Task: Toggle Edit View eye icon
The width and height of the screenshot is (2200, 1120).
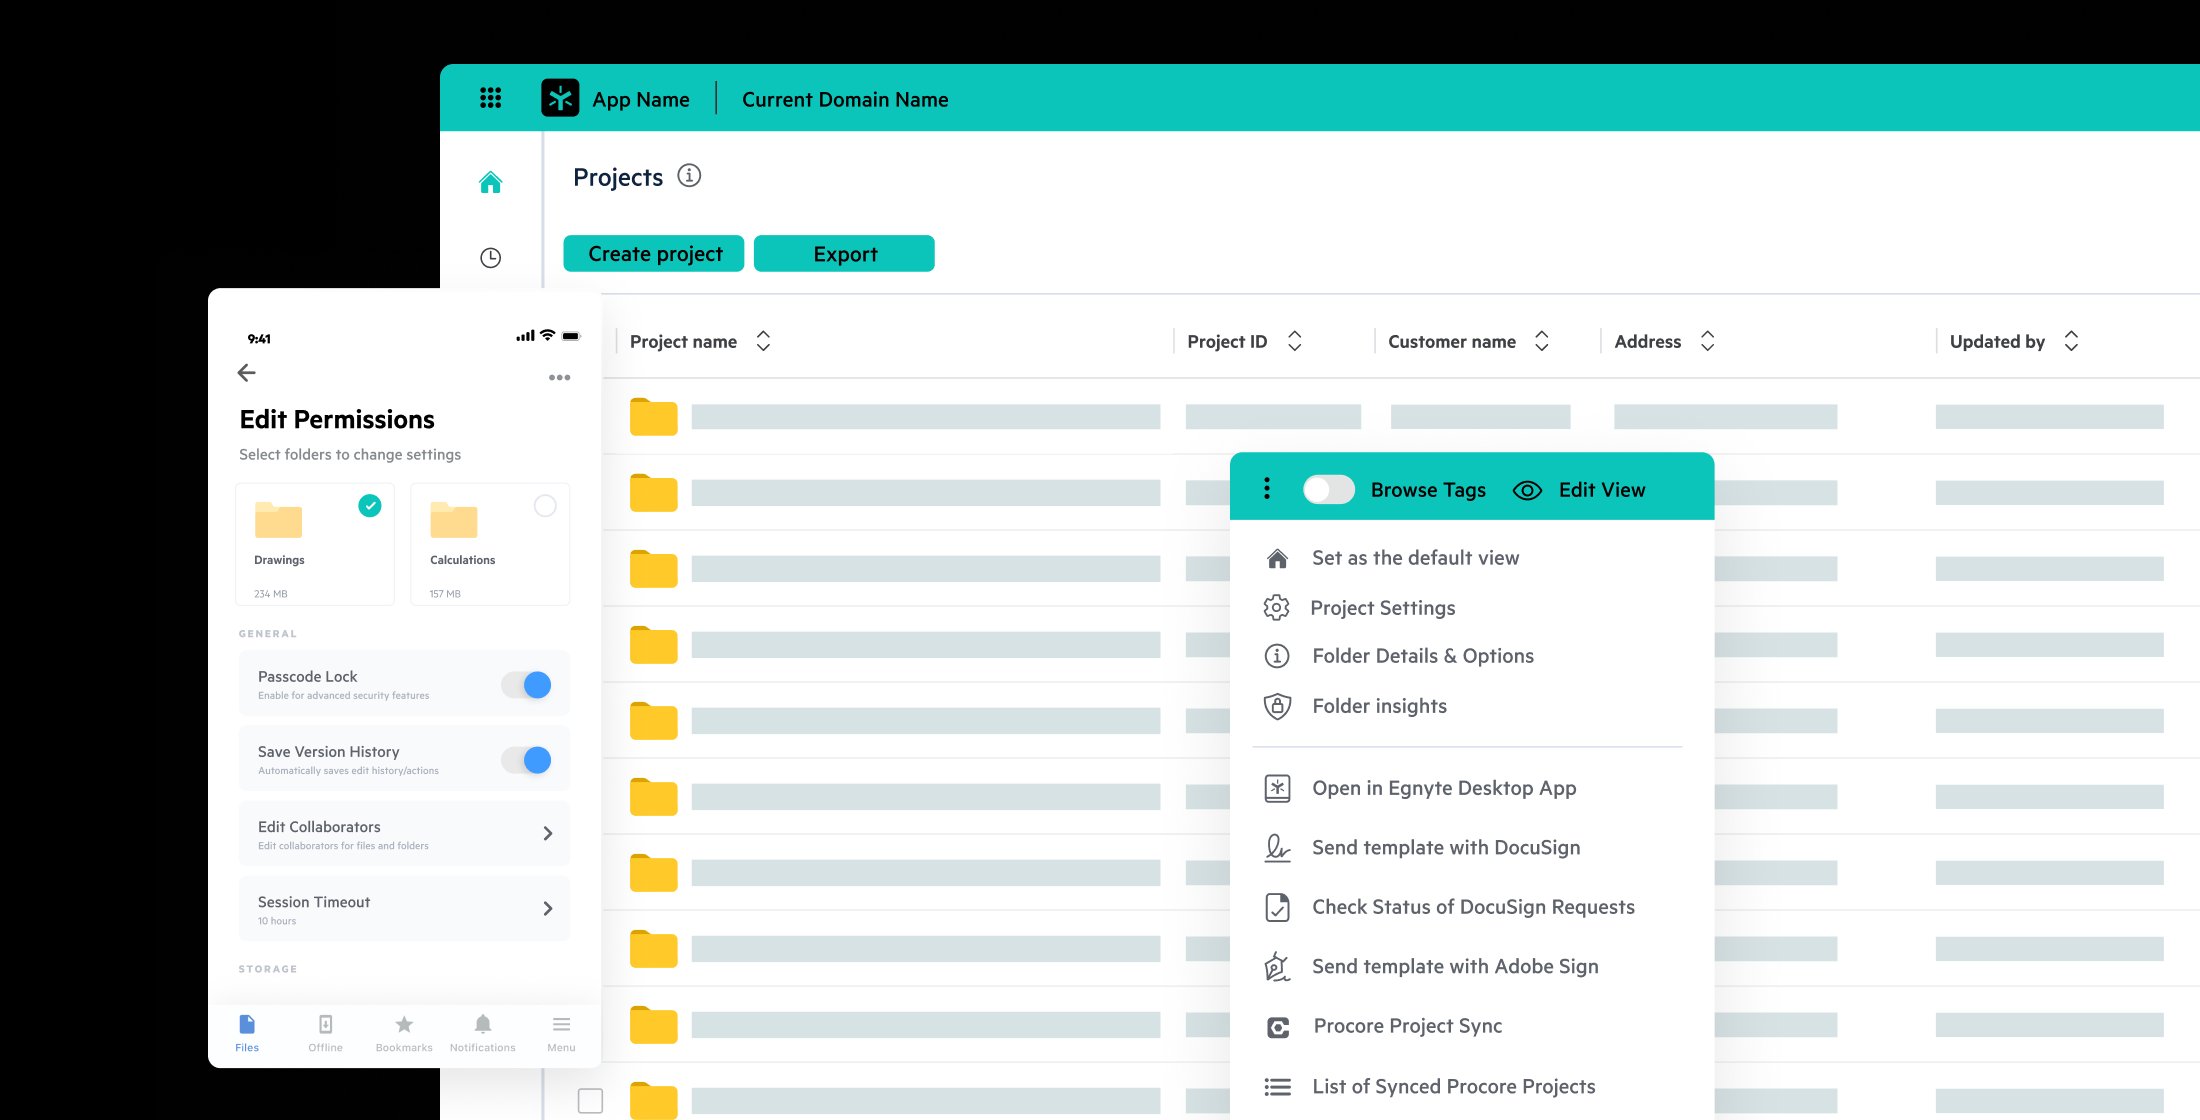Action: (x=1527, y=490)
